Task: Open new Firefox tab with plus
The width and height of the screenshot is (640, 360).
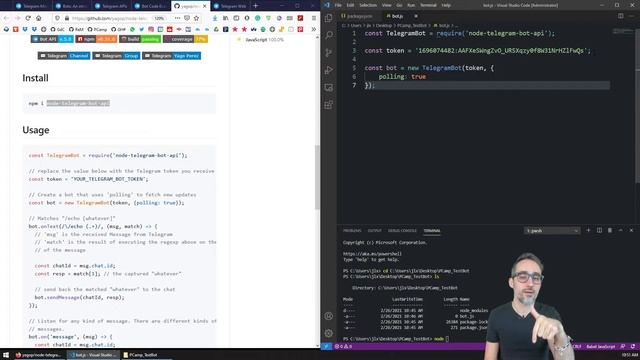Action: pyautogui.click(x=256, y=6)
